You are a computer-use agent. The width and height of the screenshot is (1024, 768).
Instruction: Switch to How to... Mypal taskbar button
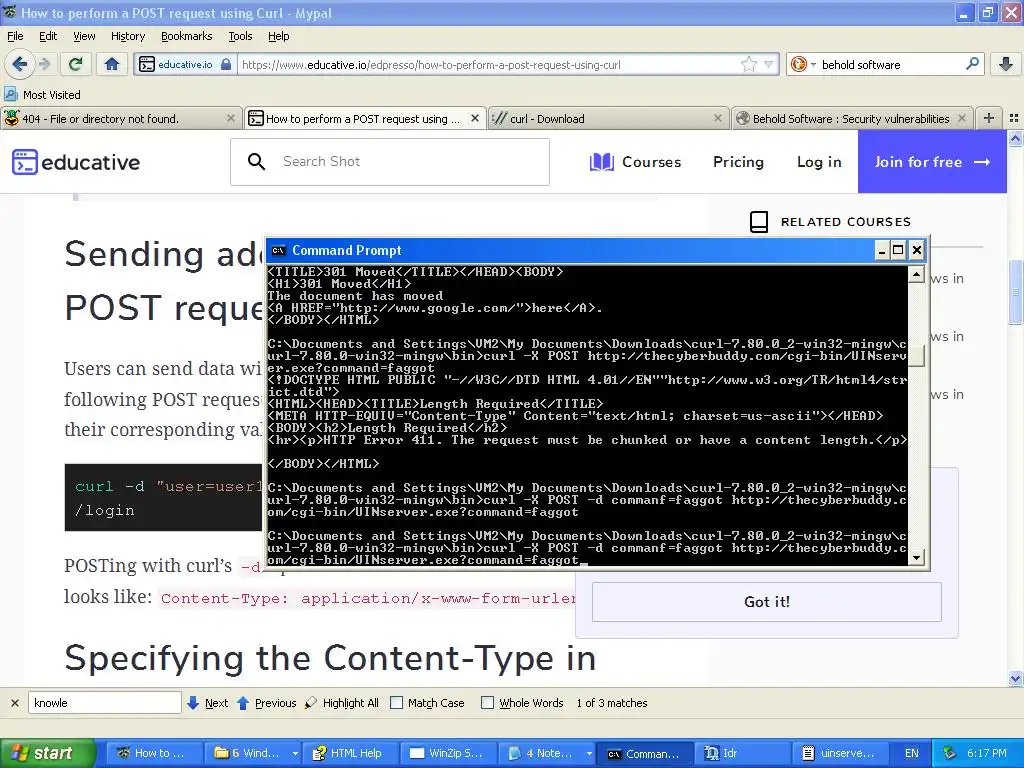tap(152, 753)
